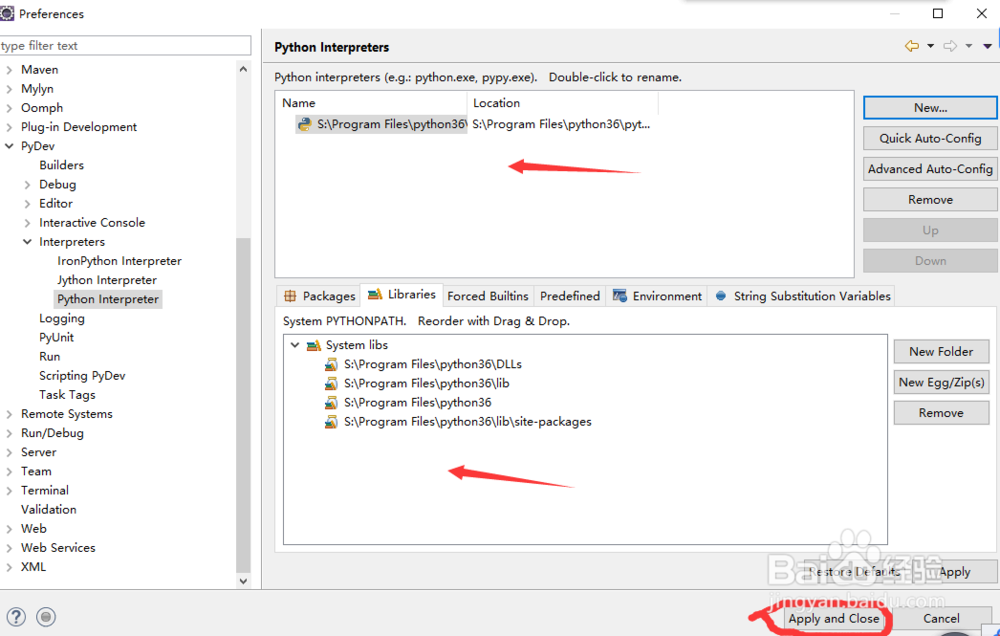Select the python36 interpreter row icon
Image resolution: width=1000 pixels, height=636 pixels.
305,124
